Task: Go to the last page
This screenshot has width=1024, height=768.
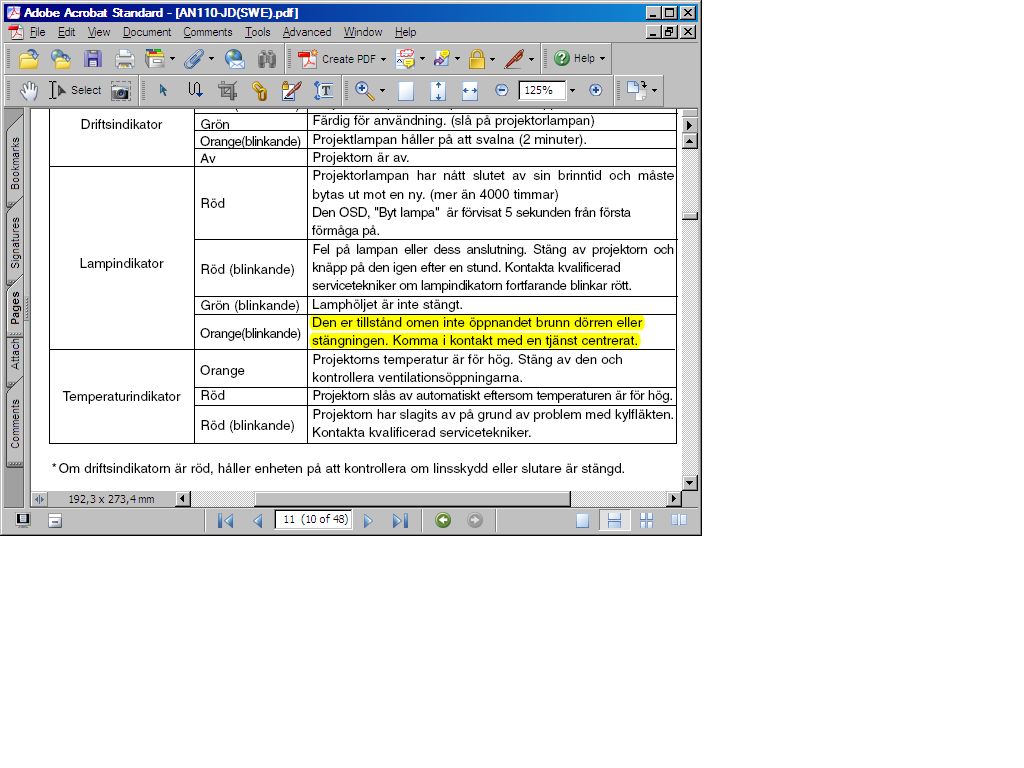Action: pyautogui.click(x=400, y=520)
